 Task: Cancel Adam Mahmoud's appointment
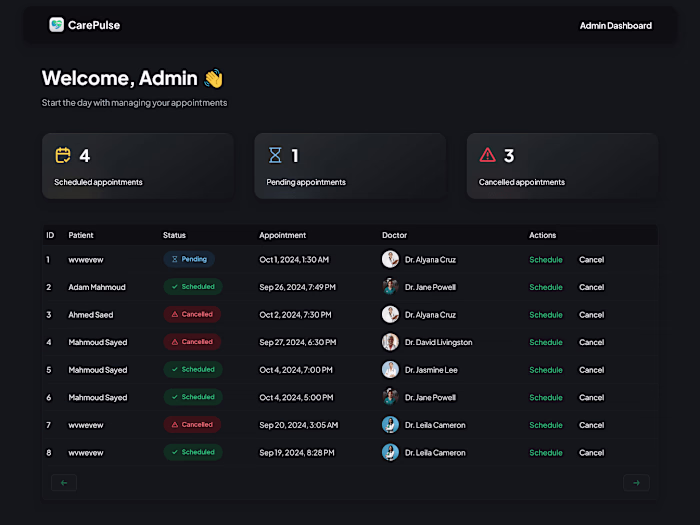(591, 287)
